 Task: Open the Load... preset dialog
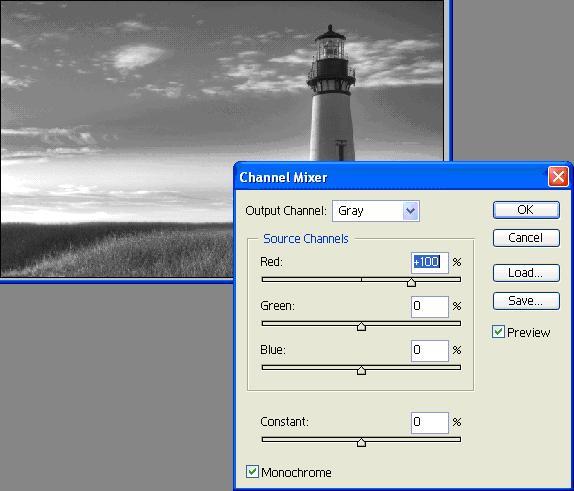click(x=526, y=273)
